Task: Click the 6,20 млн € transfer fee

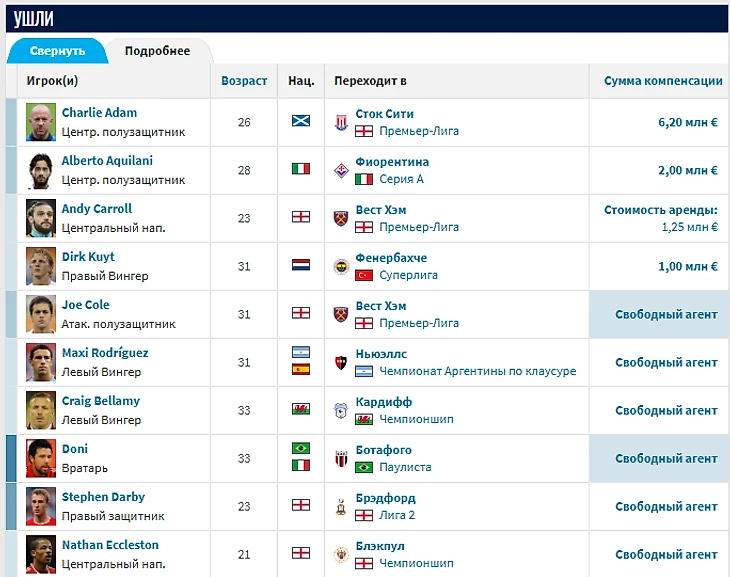Action: click(687, 122)
